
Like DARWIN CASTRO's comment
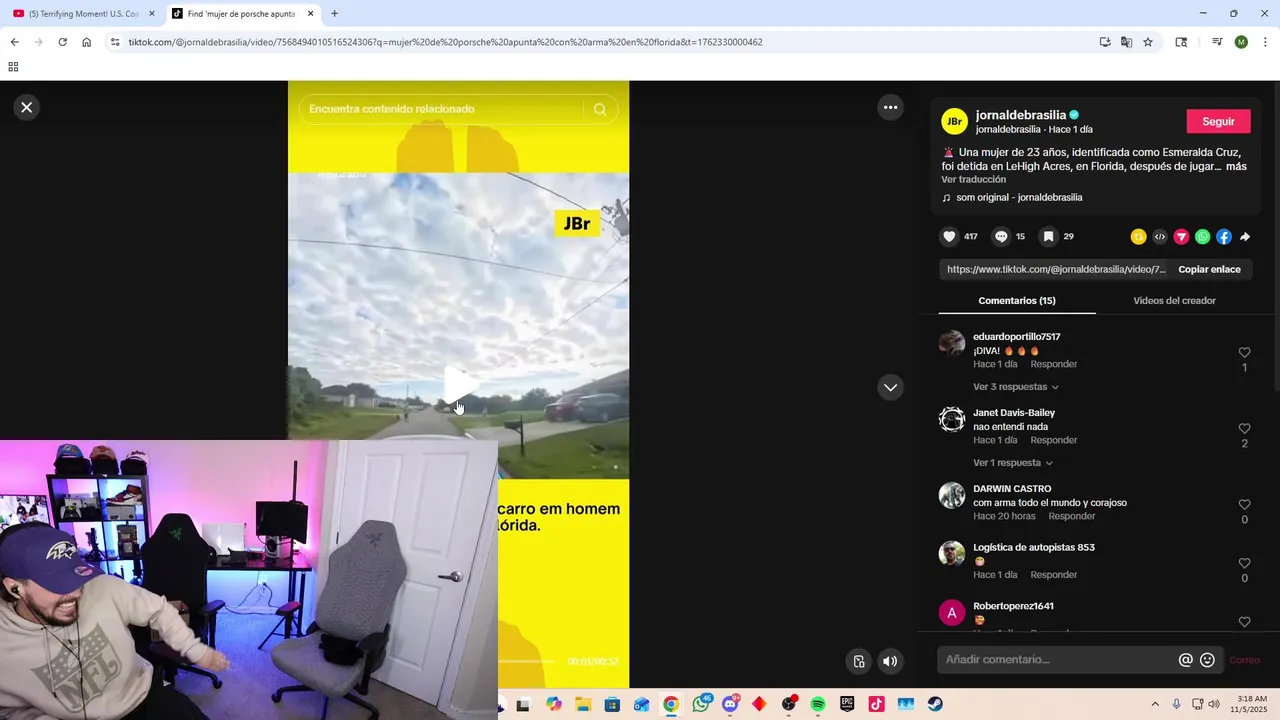coord(1244,505)
